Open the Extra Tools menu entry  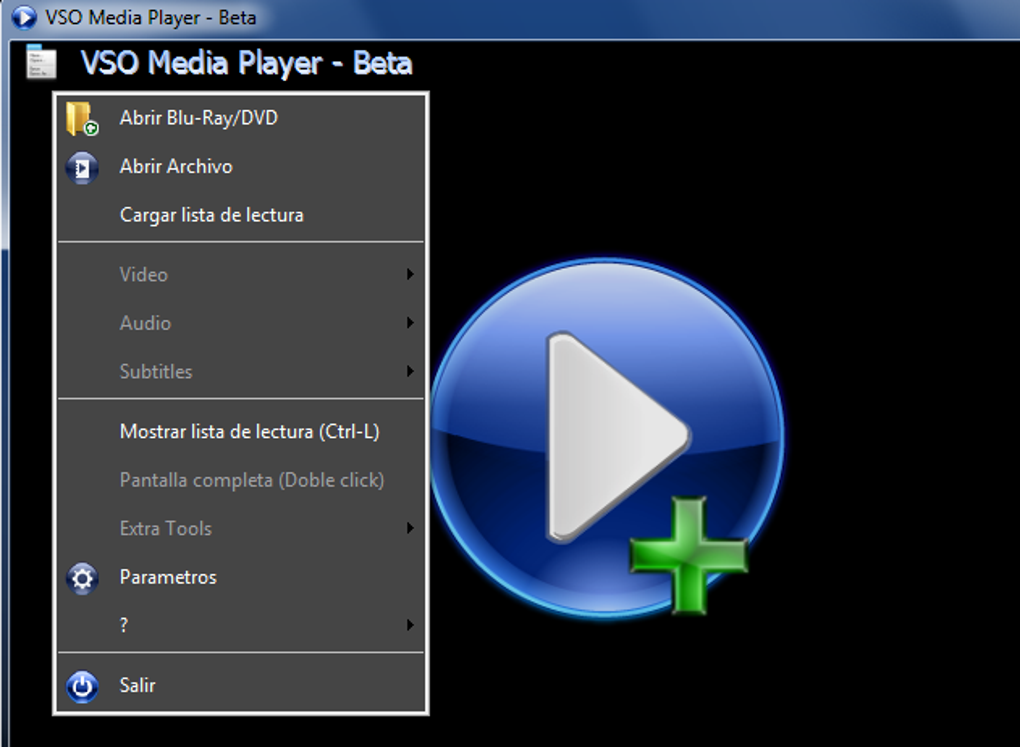[241, 528]
